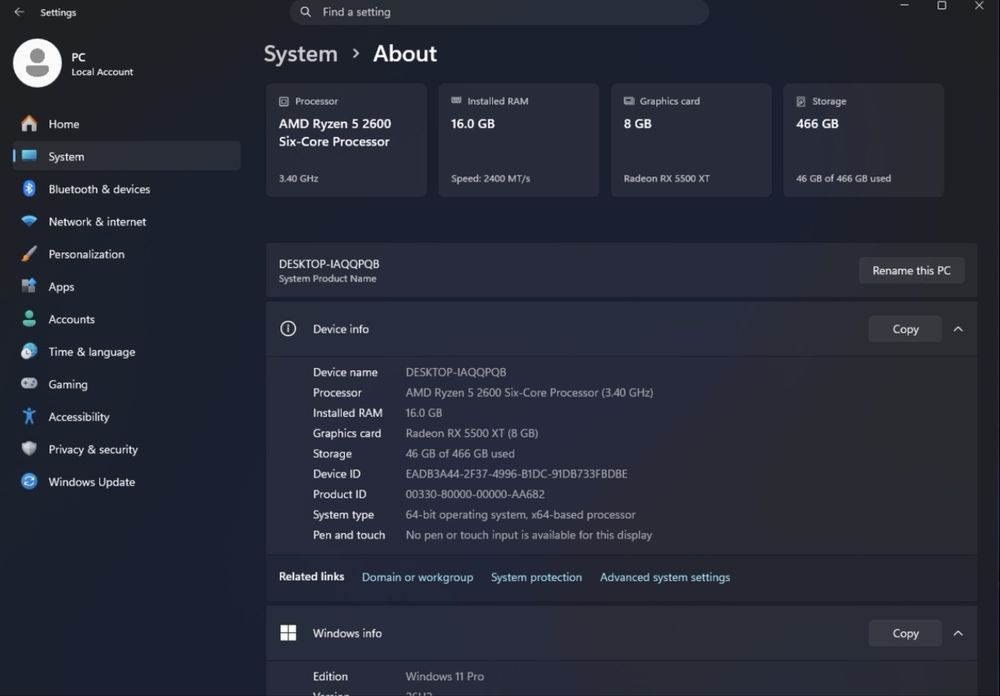Click the Network wifi icon in sidebar
Screen dimensions: 1000x696
pyautogui.click(x=29, y=221)
